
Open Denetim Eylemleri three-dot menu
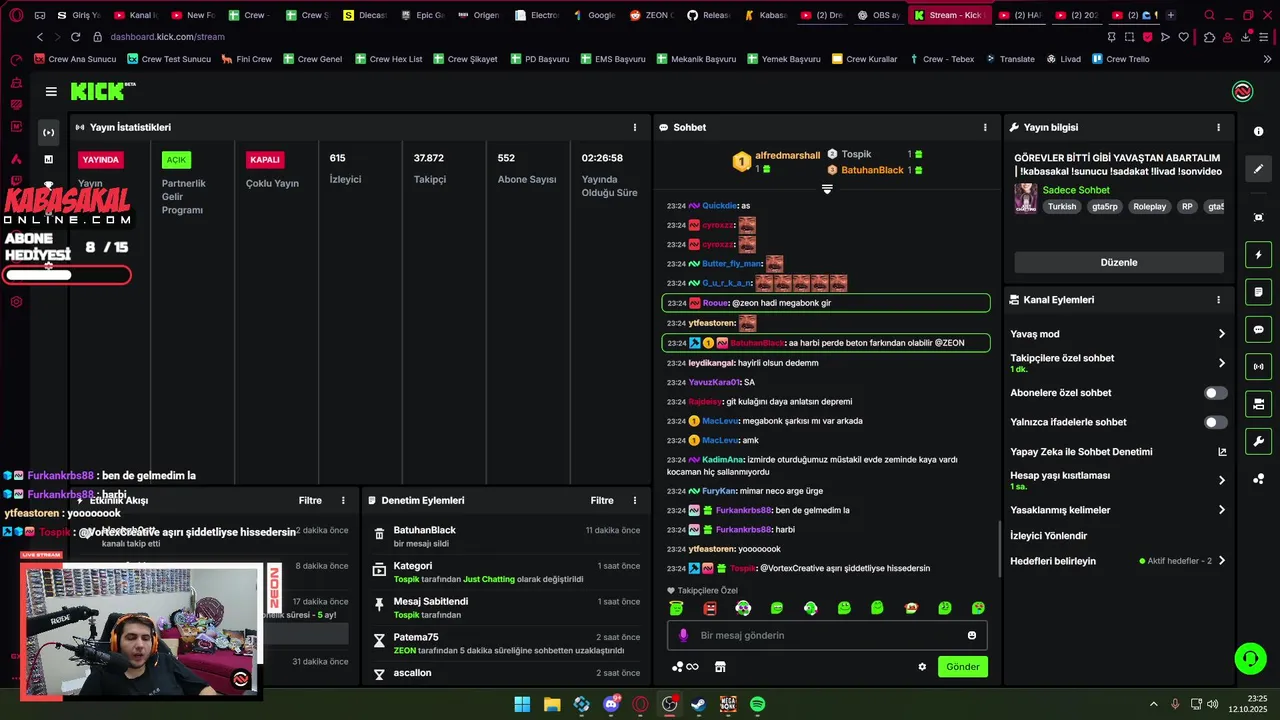[x=634, y=500]
